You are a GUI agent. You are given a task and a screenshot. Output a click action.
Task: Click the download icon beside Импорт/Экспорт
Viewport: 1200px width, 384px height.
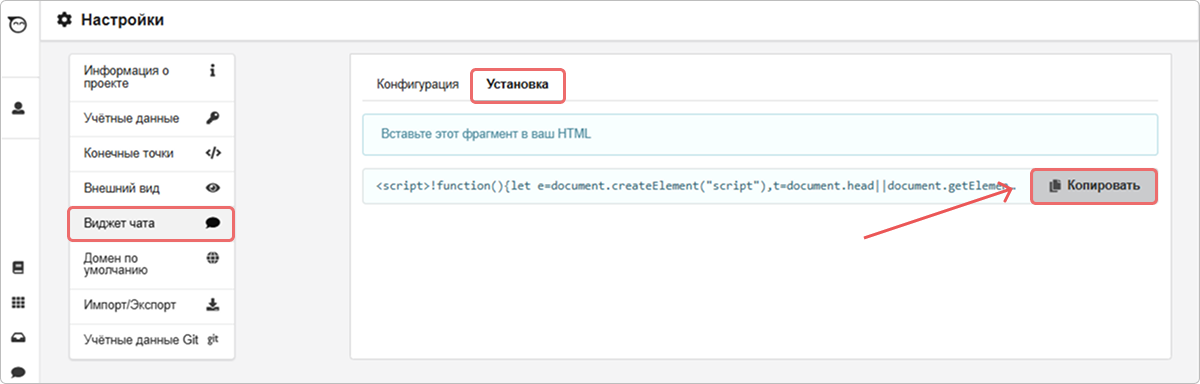coord(212,304)
